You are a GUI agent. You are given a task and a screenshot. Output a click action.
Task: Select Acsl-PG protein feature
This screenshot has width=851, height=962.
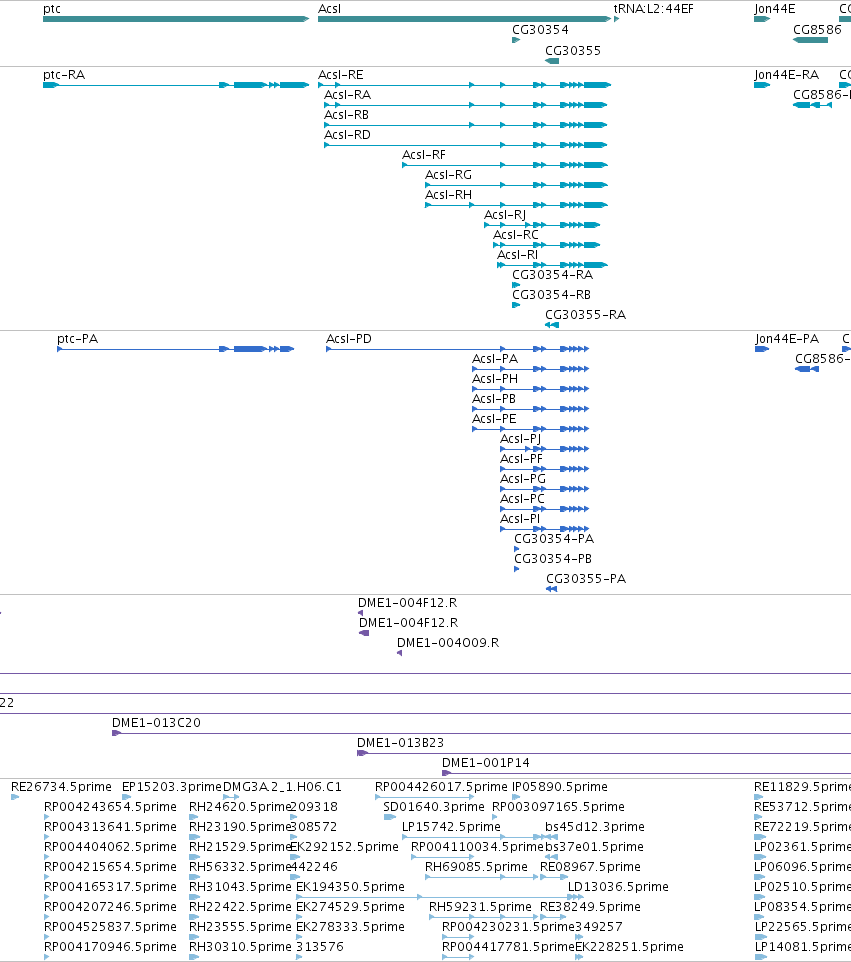pyautogui.click(x=545, y=489)
